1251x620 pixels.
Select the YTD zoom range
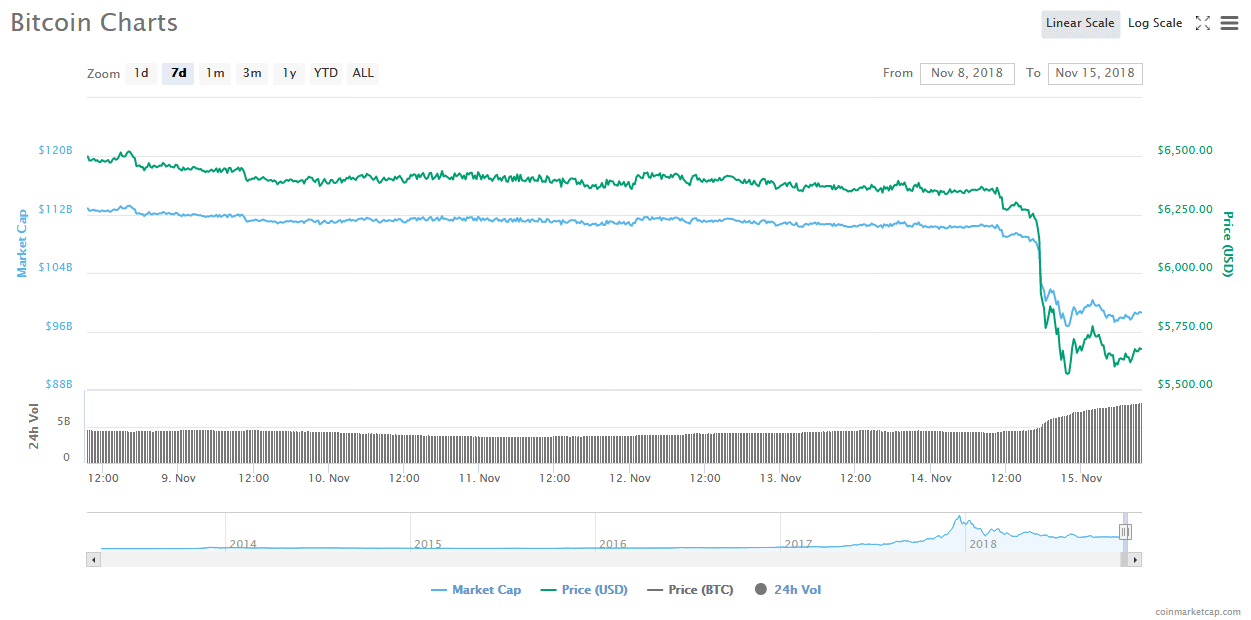(x=326, y=73)
